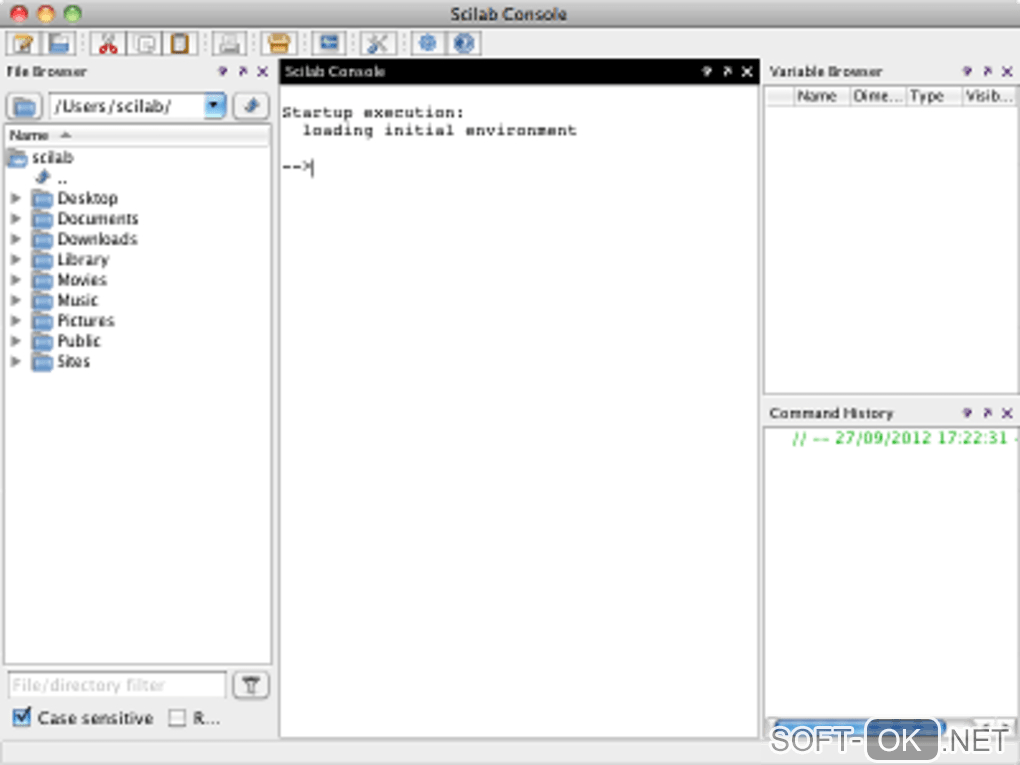Click the Scilab Console panel title bar
The width and height of the screenshot is (1020, 765).
click(x=518, y=71)
